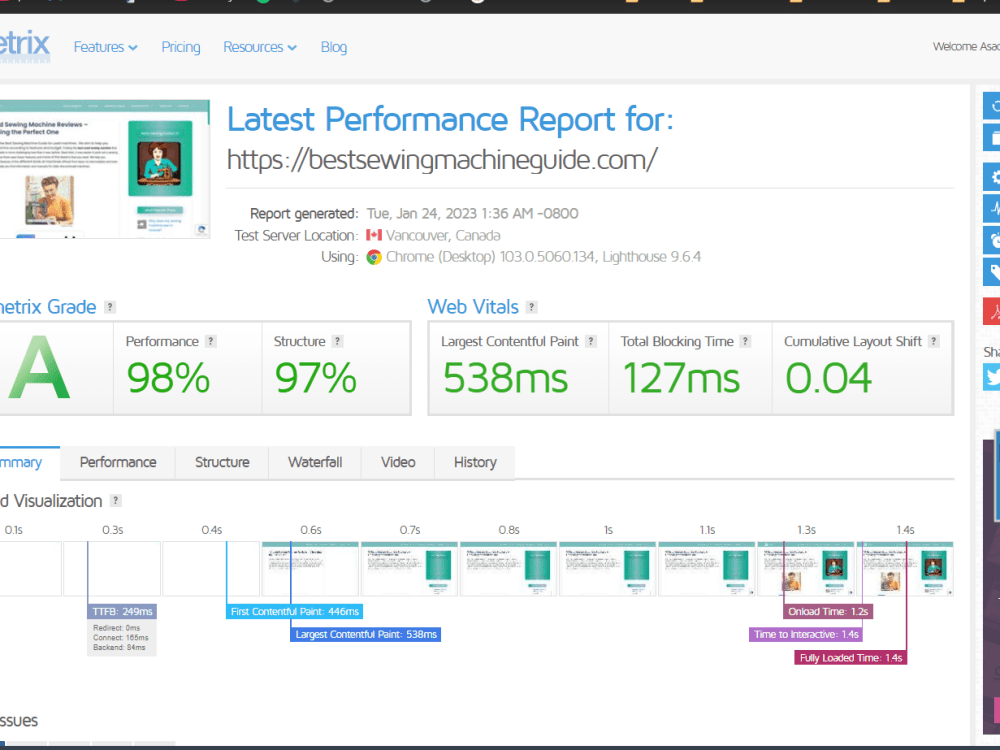Click the 97% Structure score

tap(316, 378)
